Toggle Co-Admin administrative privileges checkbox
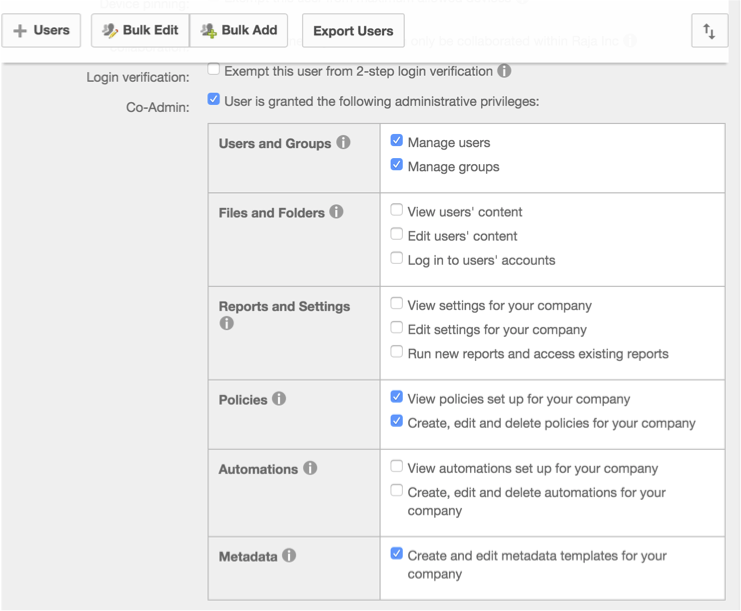The width and height of the screenshot is (741, 611). tap(214, 99)
